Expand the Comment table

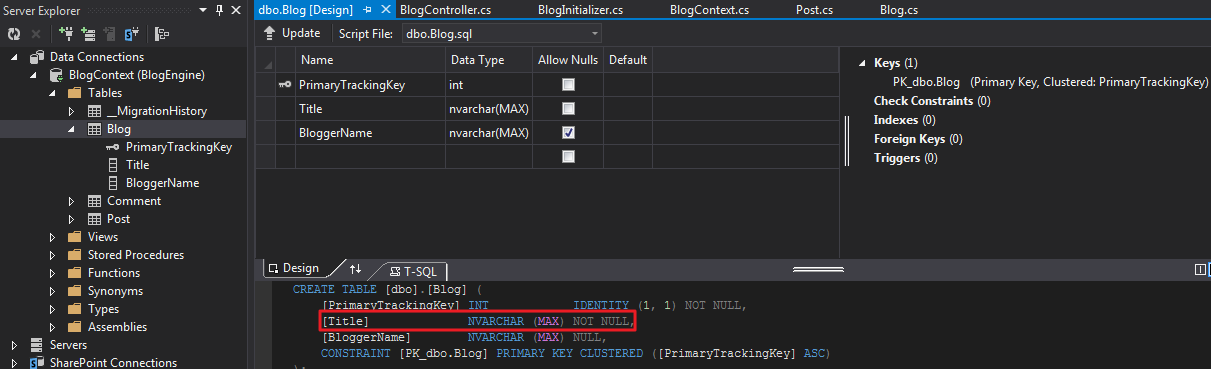(71, 201)
